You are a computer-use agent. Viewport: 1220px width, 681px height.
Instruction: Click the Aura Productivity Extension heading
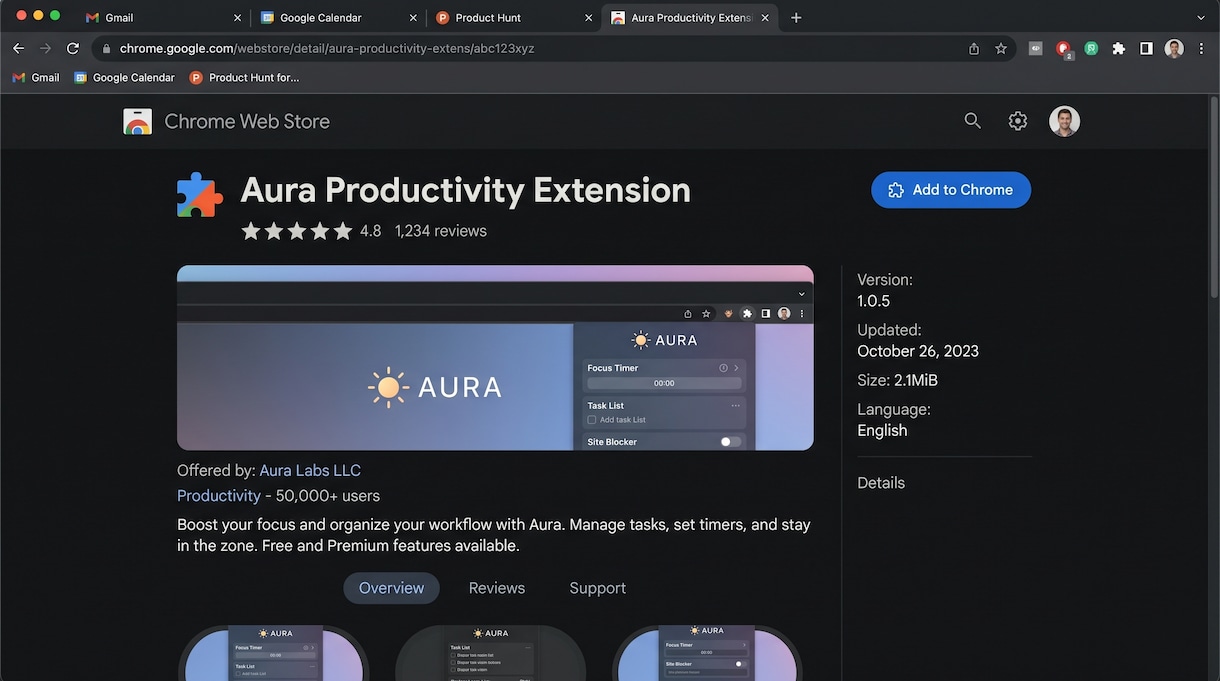[x=466, y=190]
